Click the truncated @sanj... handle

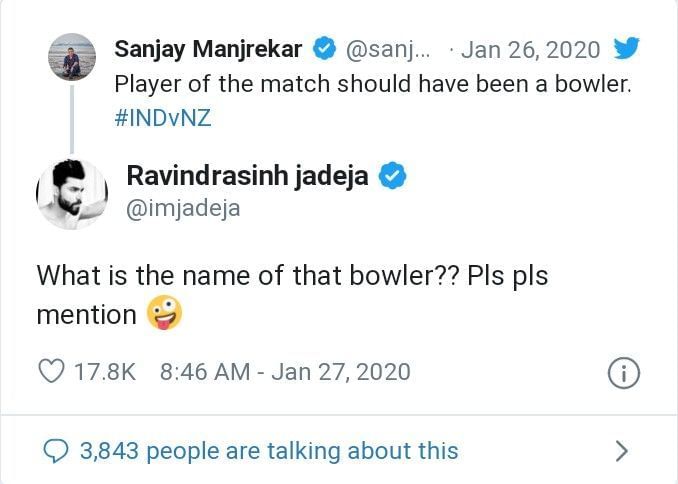tap(387, 48)
